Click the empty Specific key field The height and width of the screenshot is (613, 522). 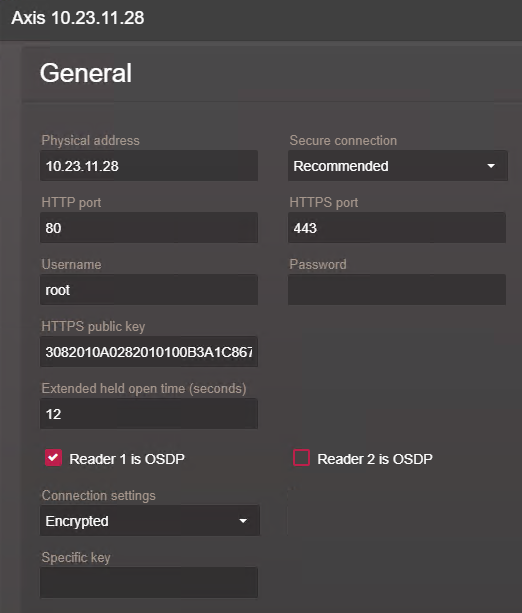[x=149, y=583]
